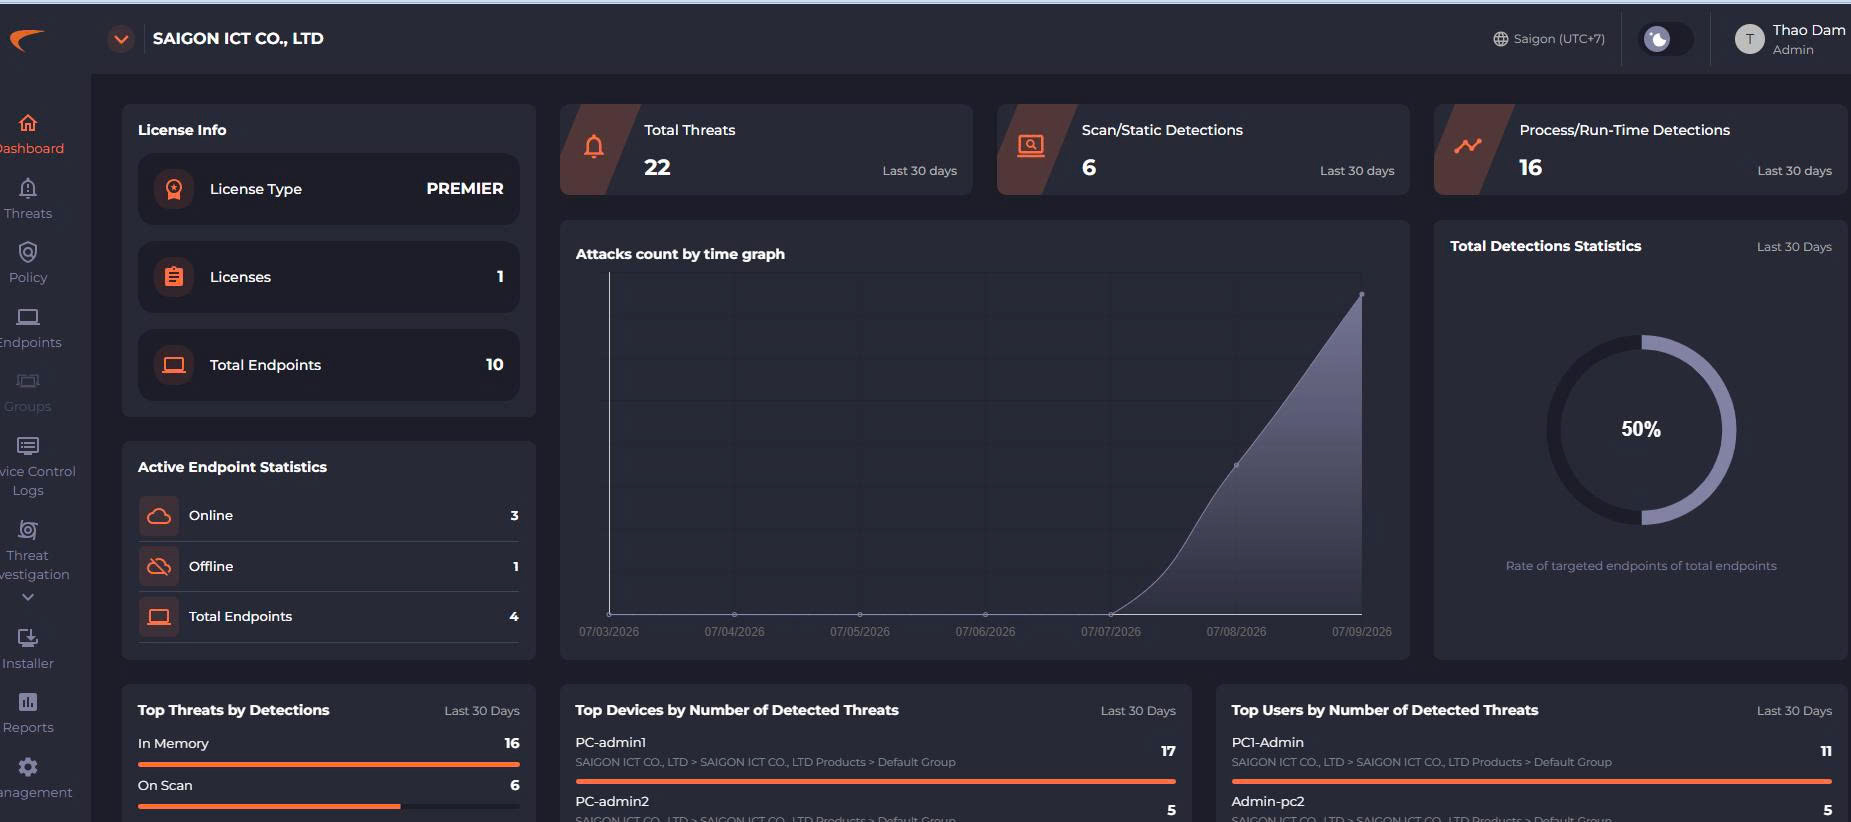Screen dimensions: 1851x822
Task: Open the Threats bell icon in sidebar
Action: (x=28, y=188)
